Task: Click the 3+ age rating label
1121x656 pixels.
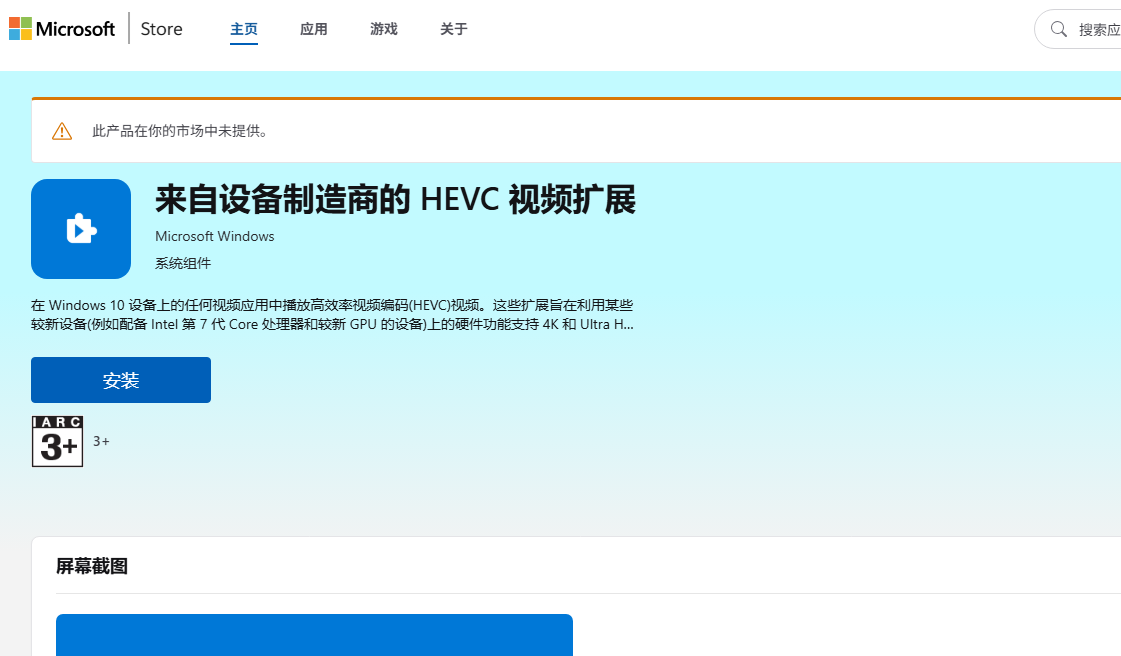Action: tap(102, 442)
